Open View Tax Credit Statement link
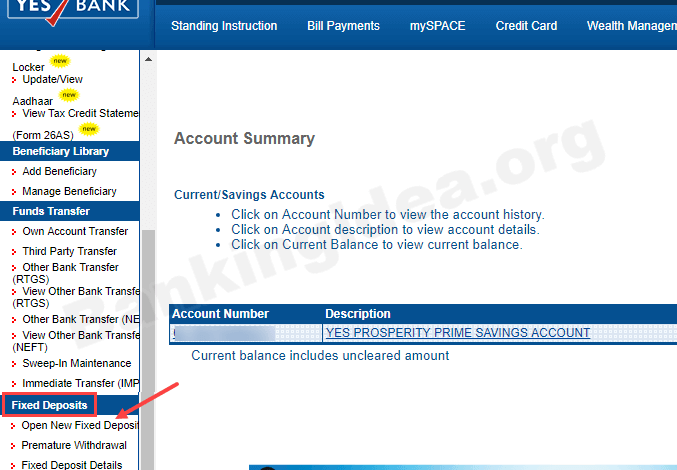 coord(81,113)
